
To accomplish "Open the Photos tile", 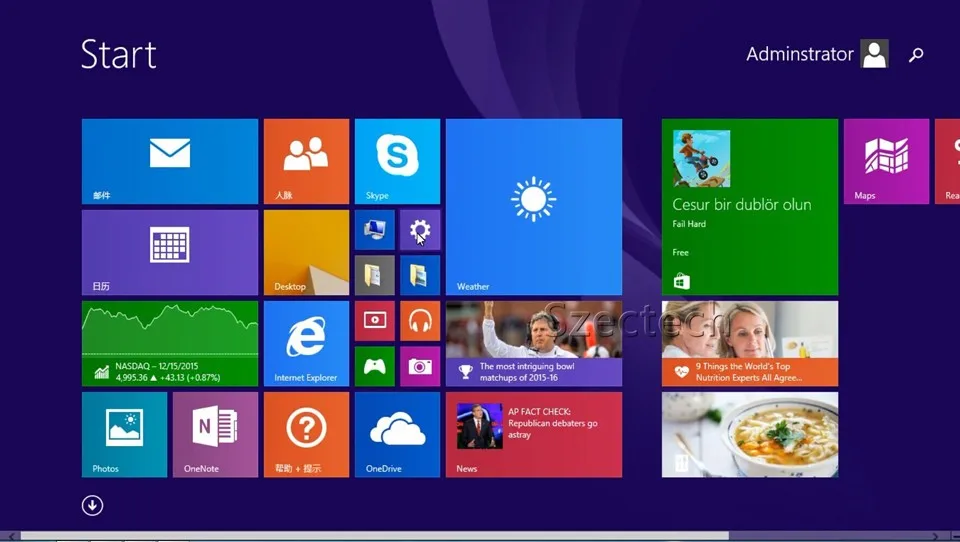I will point(124,435).
